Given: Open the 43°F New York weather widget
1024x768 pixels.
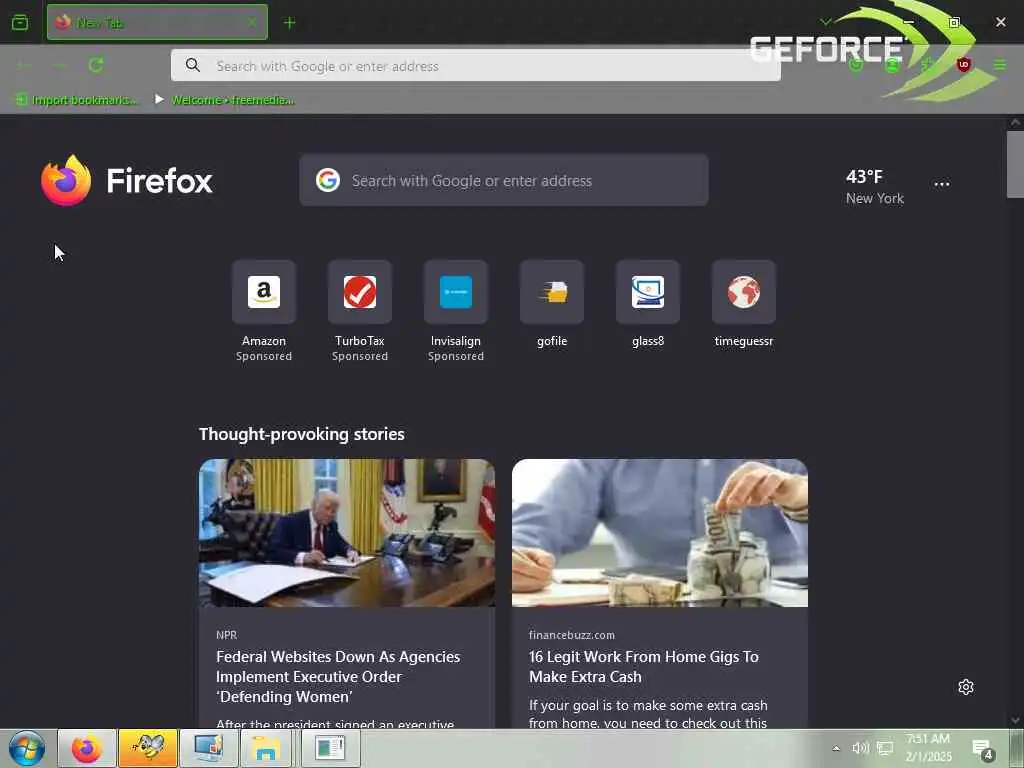Looking at the screenshot, I should pyautogui.click(x=874, y=186).
